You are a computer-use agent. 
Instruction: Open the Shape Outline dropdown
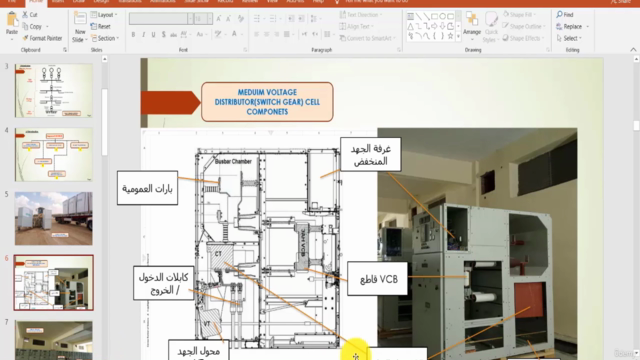pyautogui.click(x=524, y=27)
